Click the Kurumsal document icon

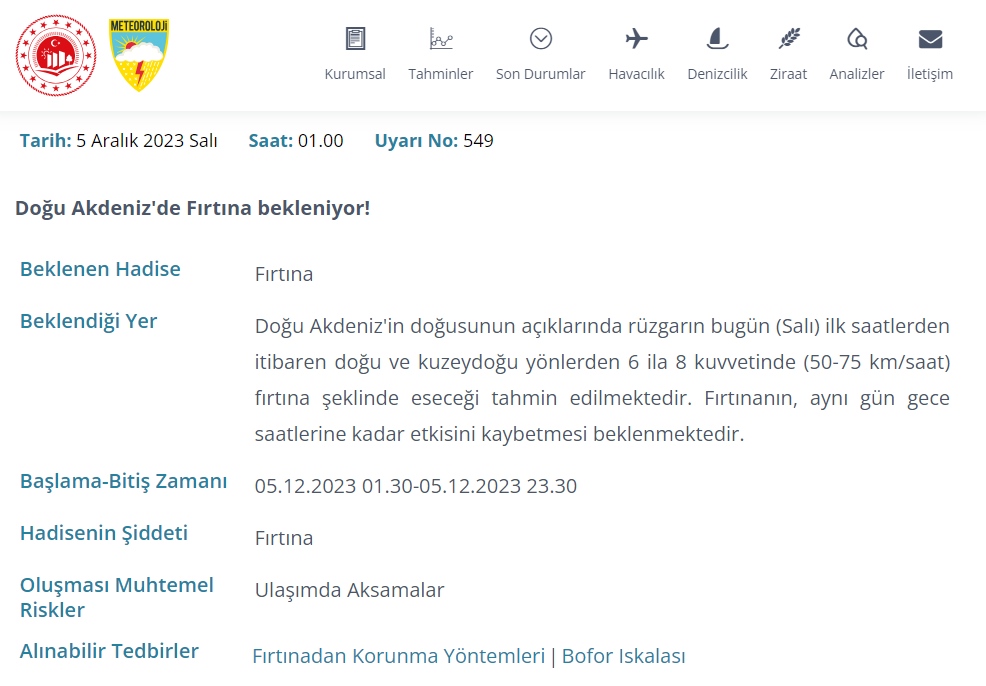click(355, 39)
